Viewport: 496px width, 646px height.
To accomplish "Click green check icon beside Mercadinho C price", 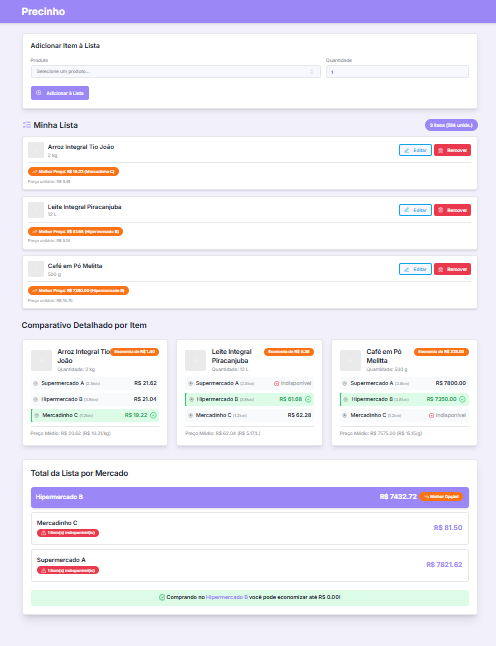I will 153,415.
